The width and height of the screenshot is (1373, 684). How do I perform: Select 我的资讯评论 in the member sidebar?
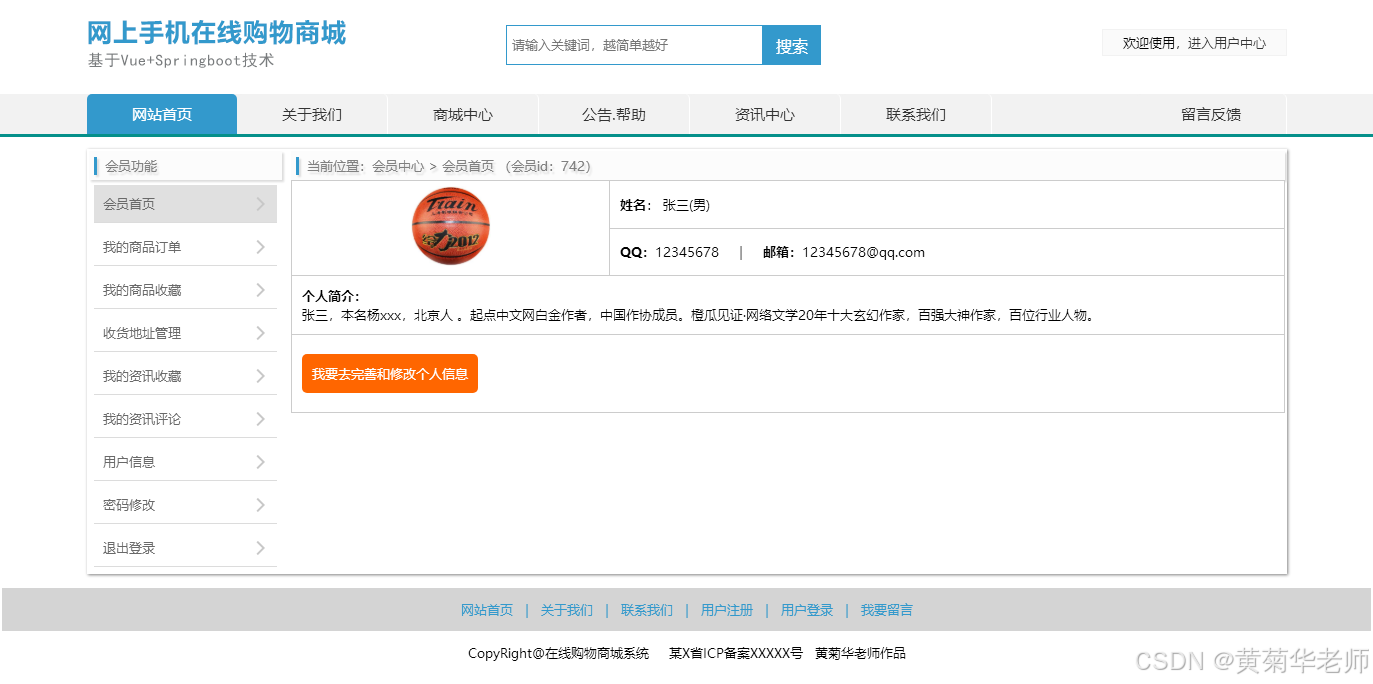(185, 419)
